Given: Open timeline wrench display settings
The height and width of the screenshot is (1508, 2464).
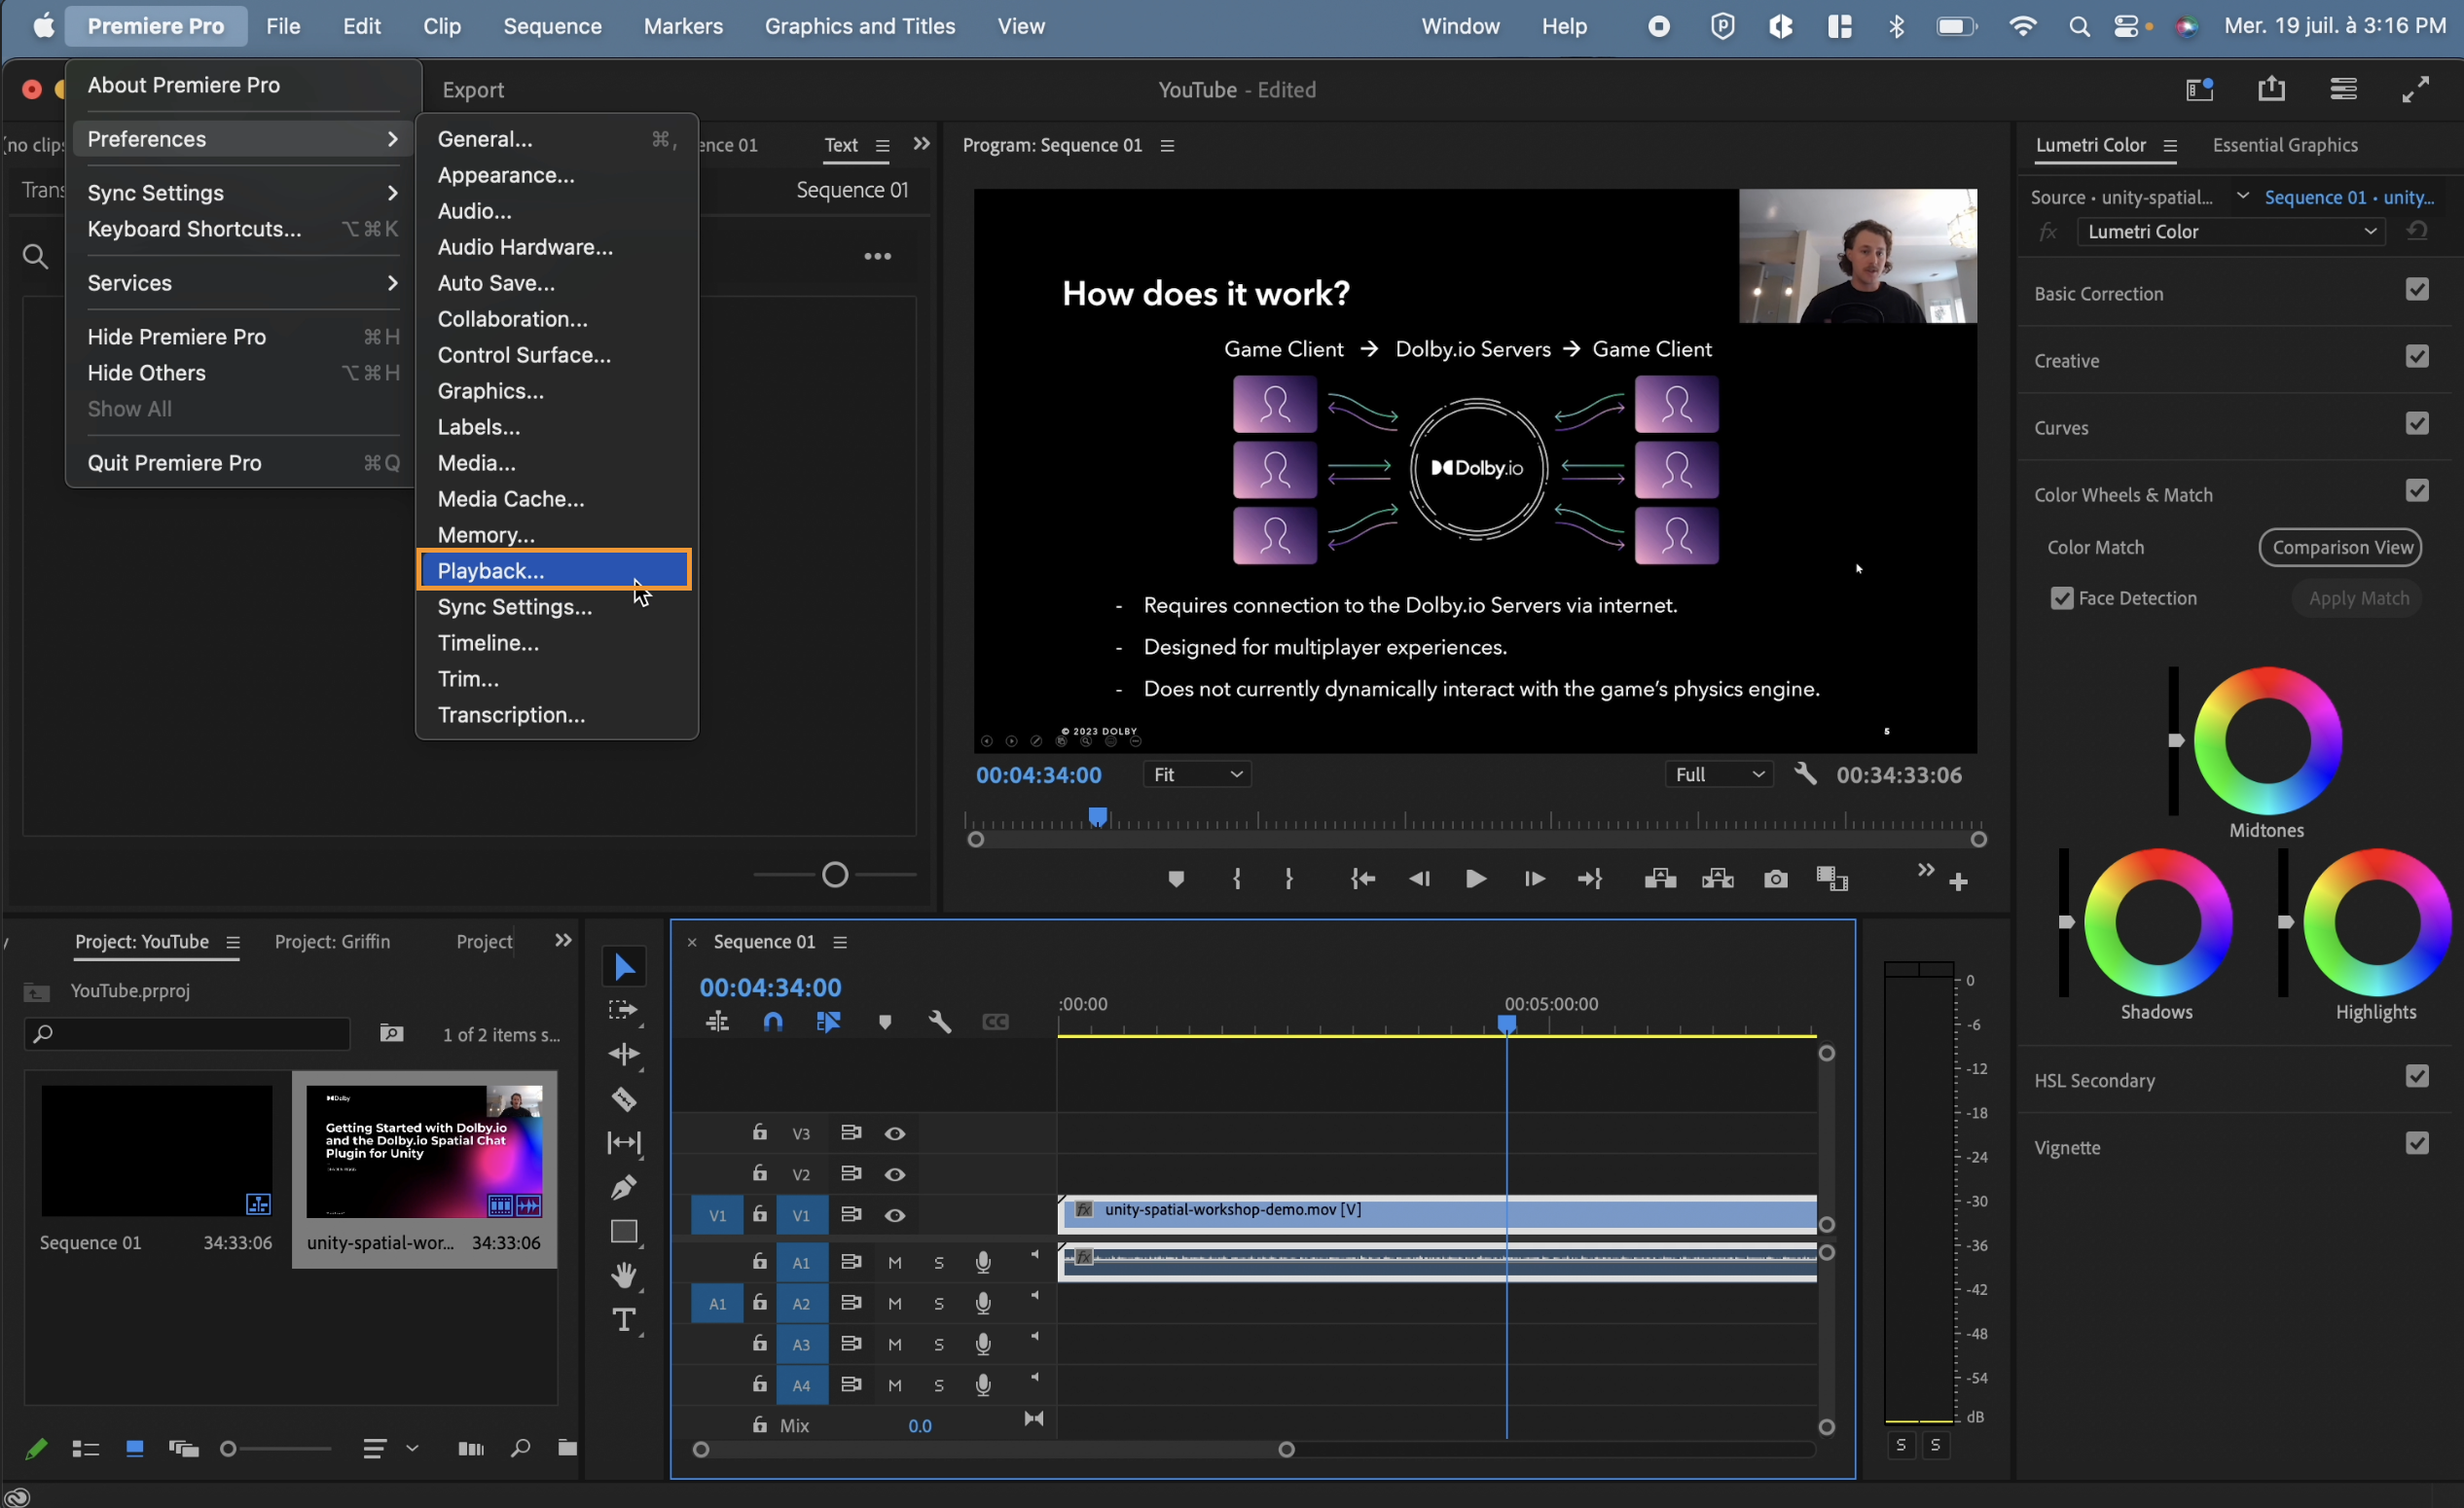Looking at the screenshot, I should coord(939,1022).
